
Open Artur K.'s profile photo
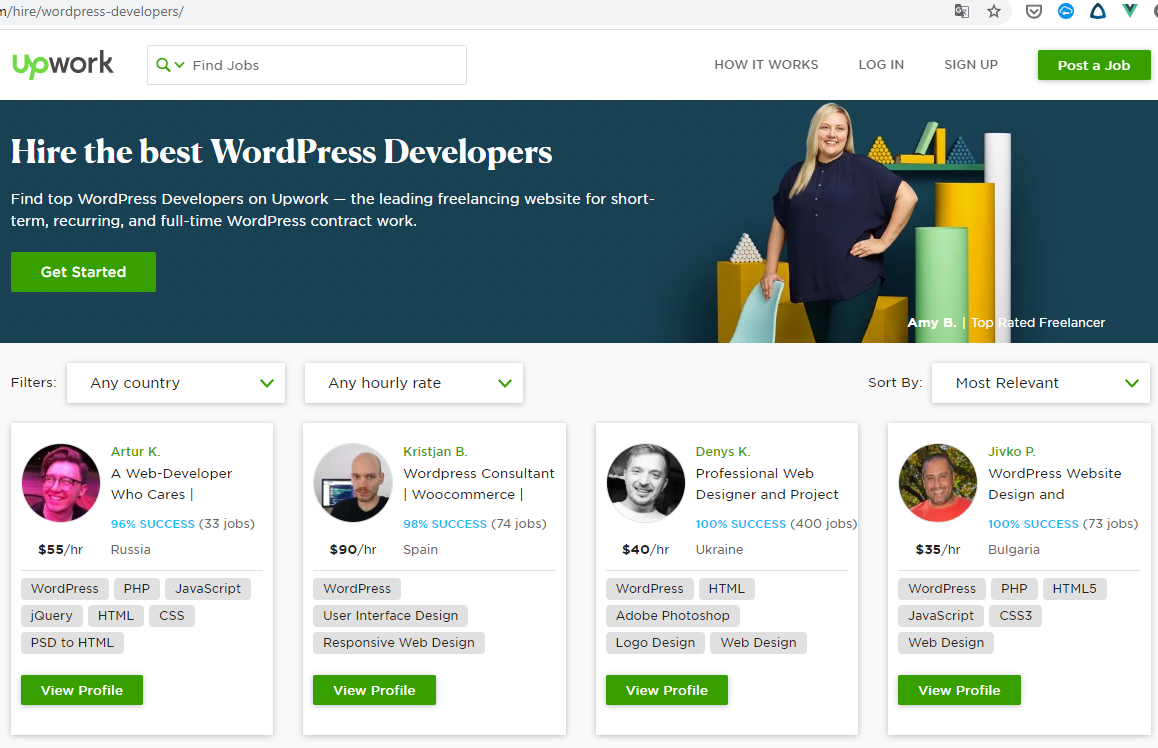tap(61, 483)
